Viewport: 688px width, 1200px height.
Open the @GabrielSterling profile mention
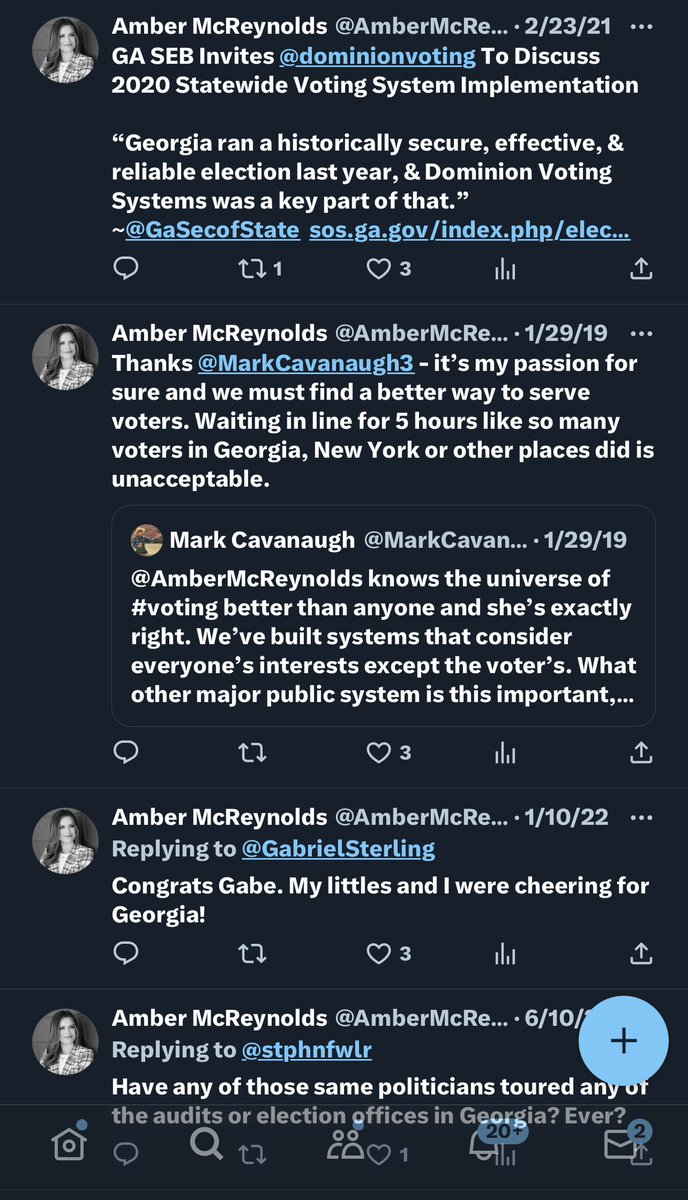click(x=338, y=849)
